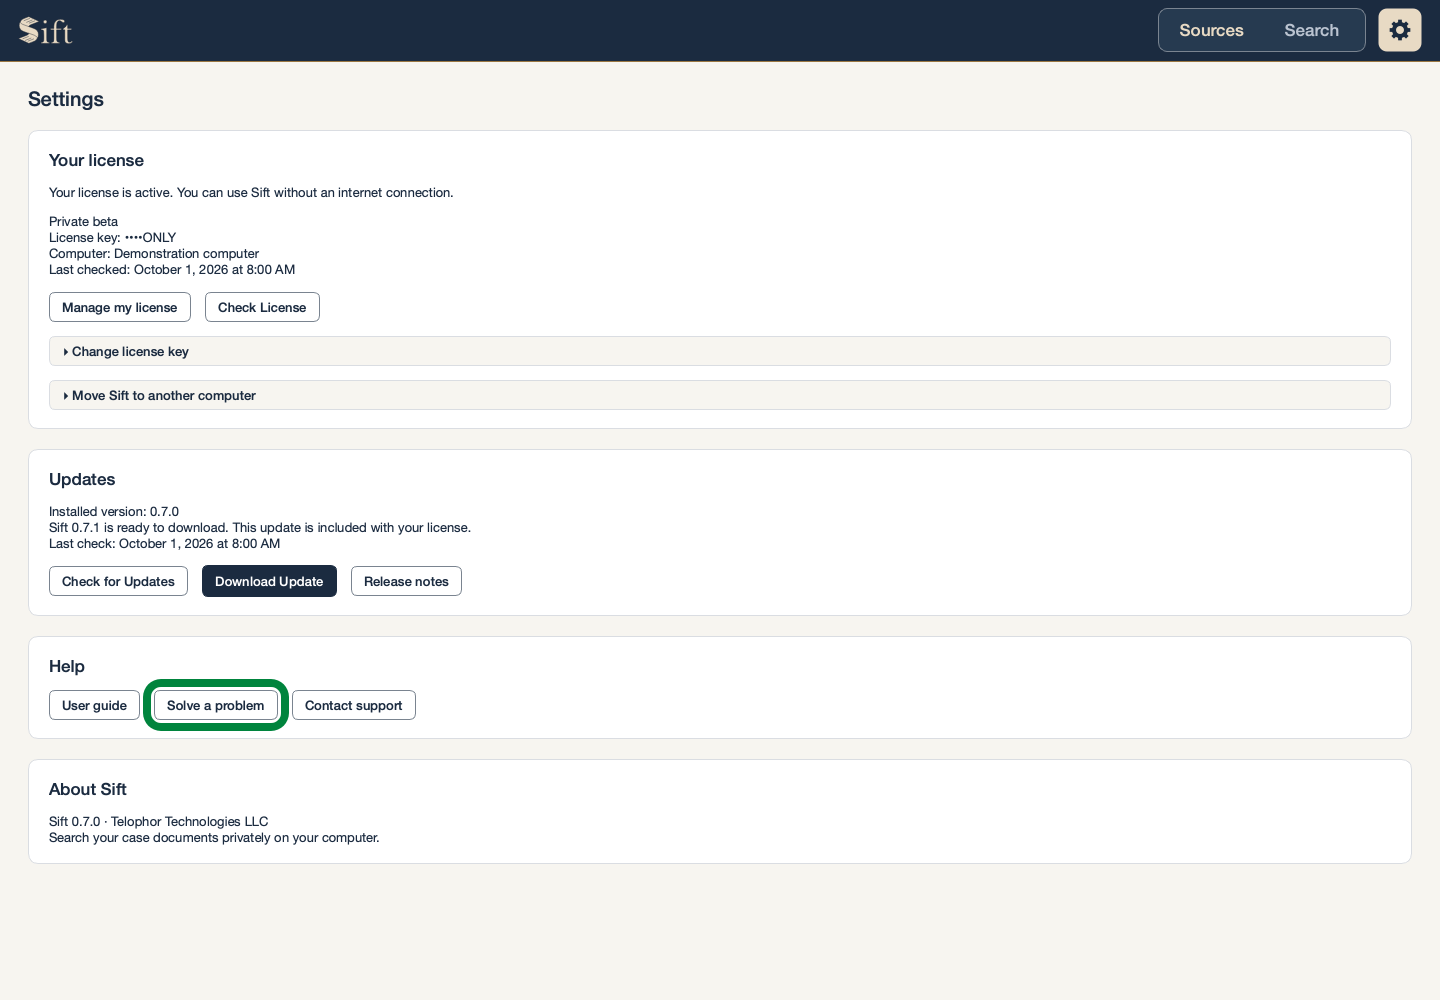The width and height of the screenshot is (1440, 1000).
Task: Click 'Sift 0.7.0 · Telophor Technologies LLC' text
Action: pyautogui.click(x=159, y=822)
